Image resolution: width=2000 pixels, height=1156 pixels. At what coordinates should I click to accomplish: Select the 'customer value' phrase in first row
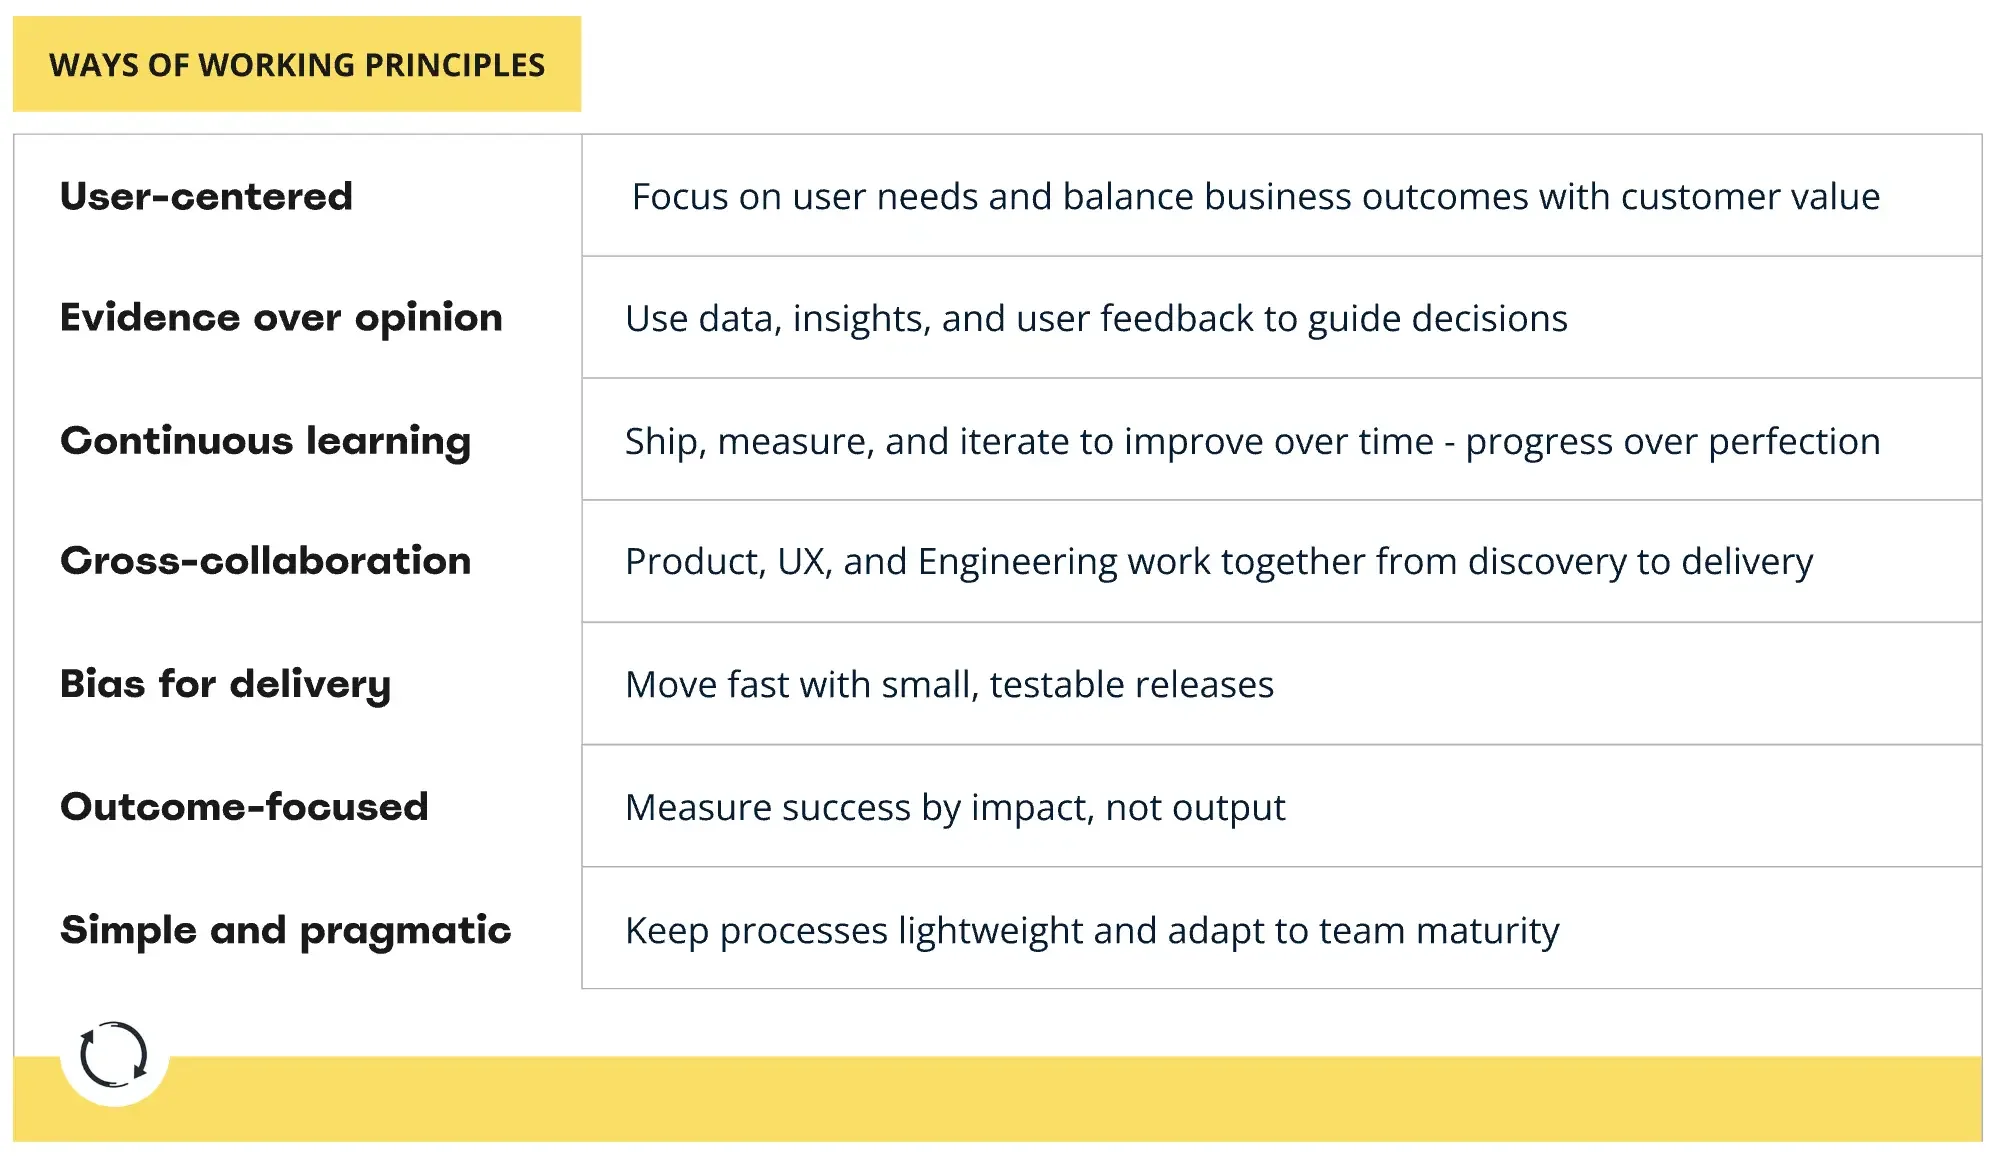1750,197
